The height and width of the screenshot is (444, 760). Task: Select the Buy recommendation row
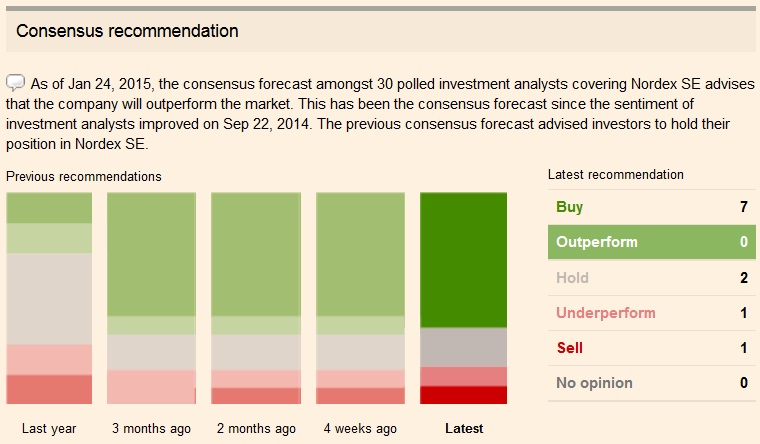(651, 207)
